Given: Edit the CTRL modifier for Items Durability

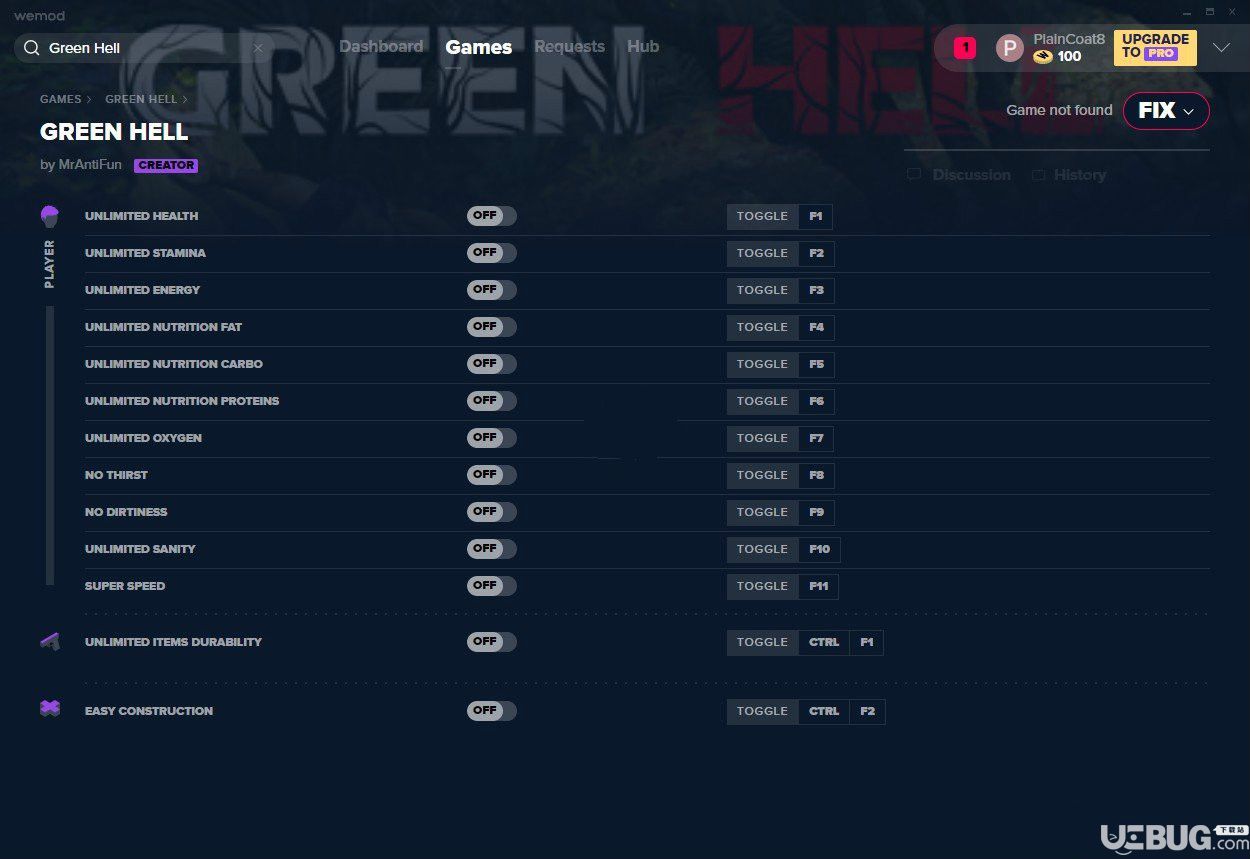Looking at the screenshot, I should 824,642.
